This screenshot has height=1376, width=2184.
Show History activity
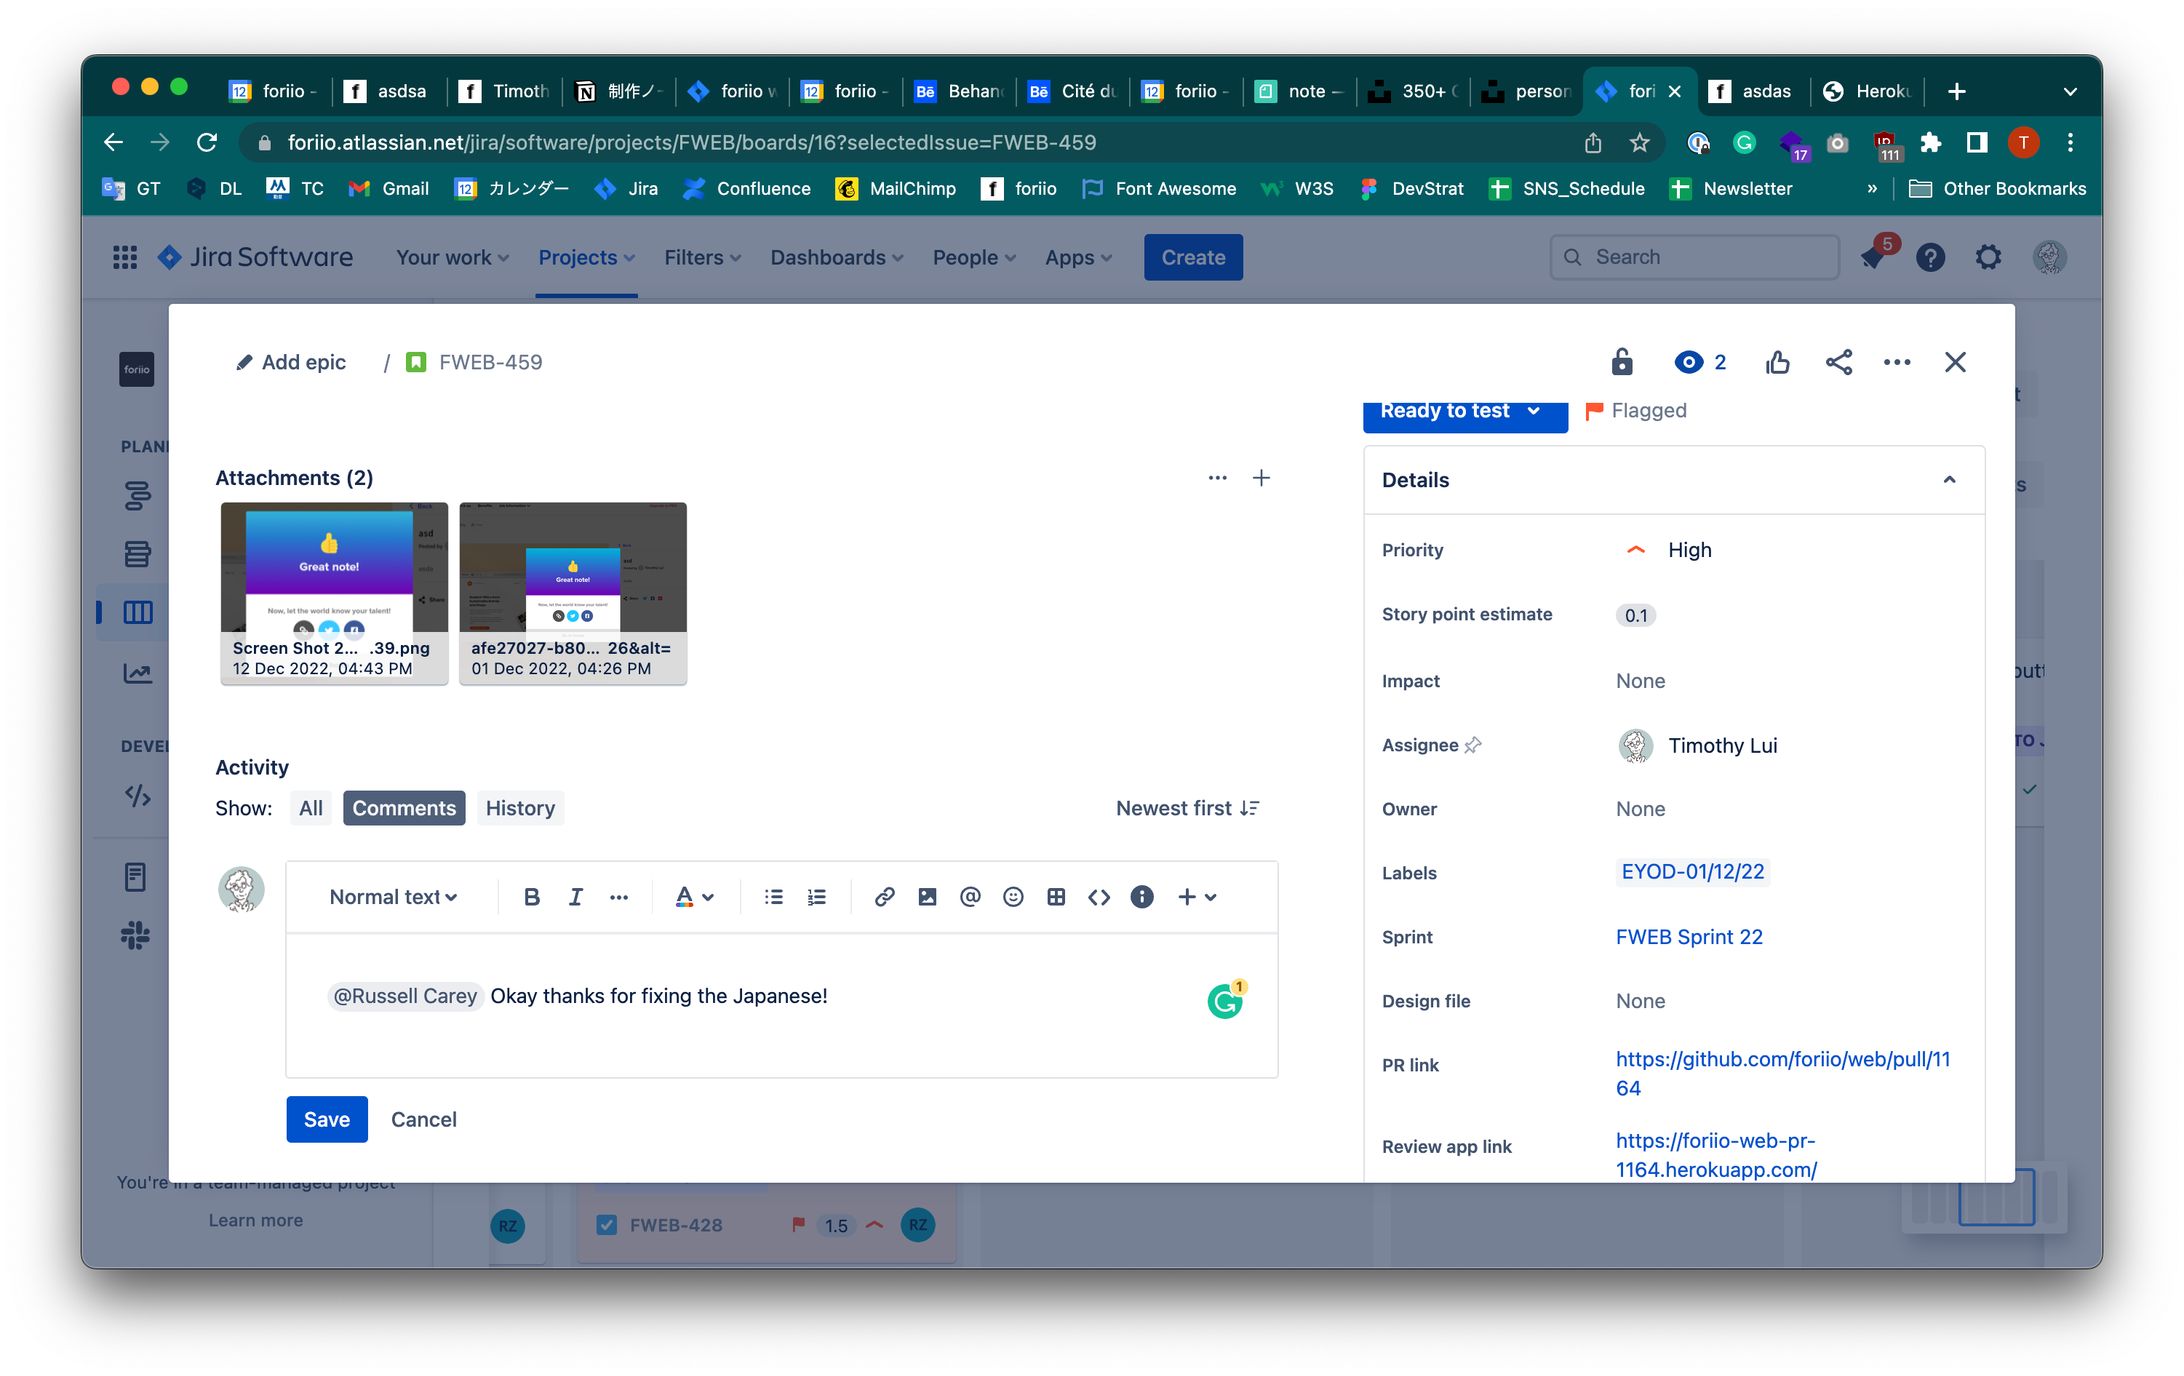pyautogui.click(x=520, y=808)
